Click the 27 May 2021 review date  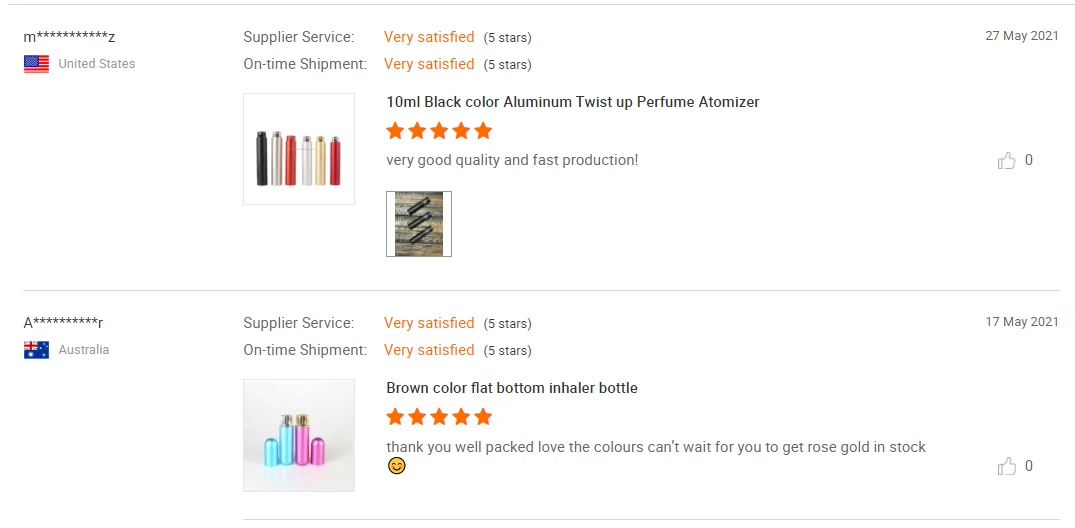(x=1021, y=36)
